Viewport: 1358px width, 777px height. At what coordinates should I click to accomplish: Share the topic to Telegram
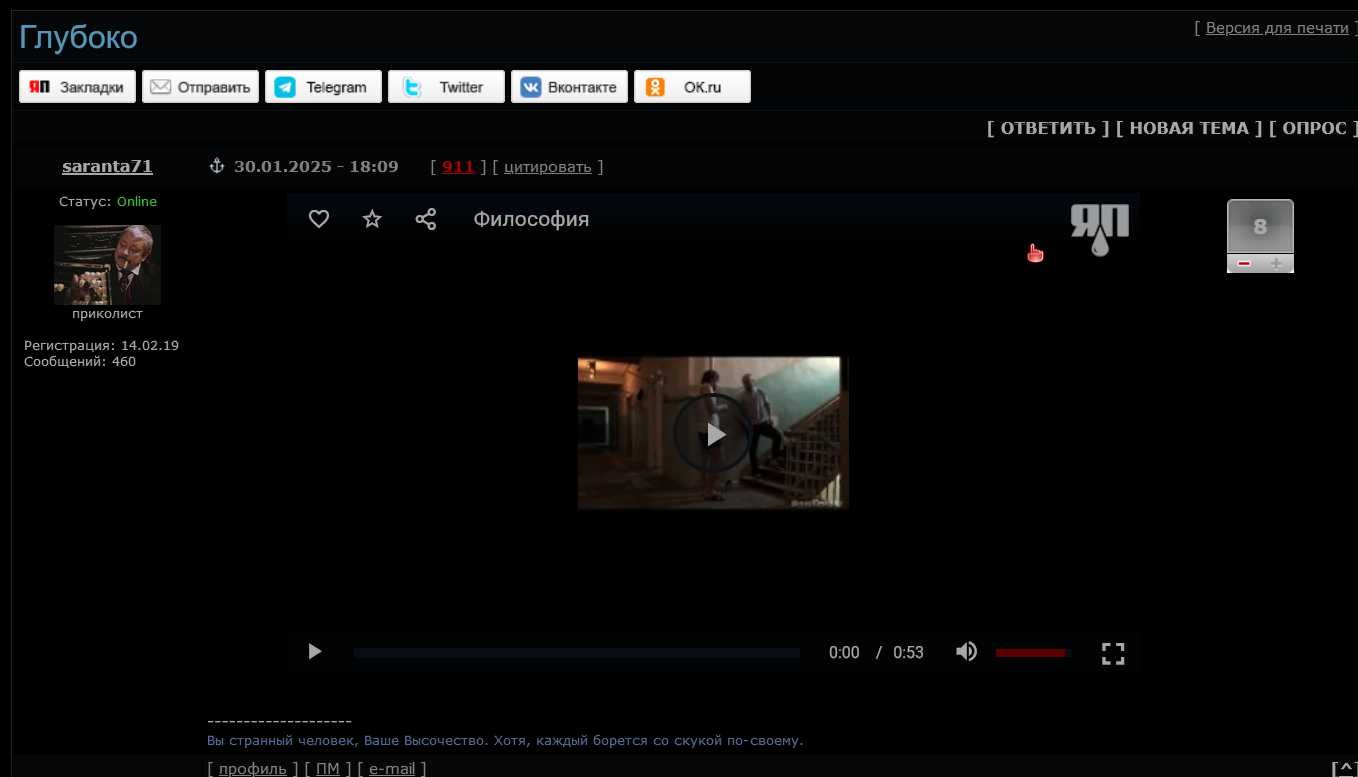(x=323, y=87)
